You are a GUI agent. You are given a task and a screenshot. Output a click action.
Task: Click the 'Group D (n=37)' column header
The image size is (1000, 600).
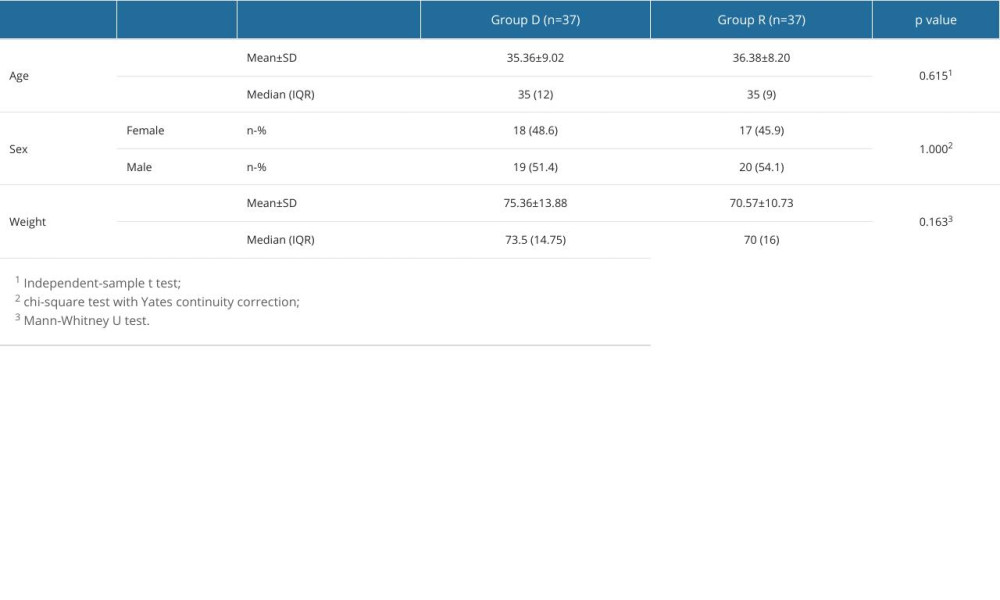point(535,20)
